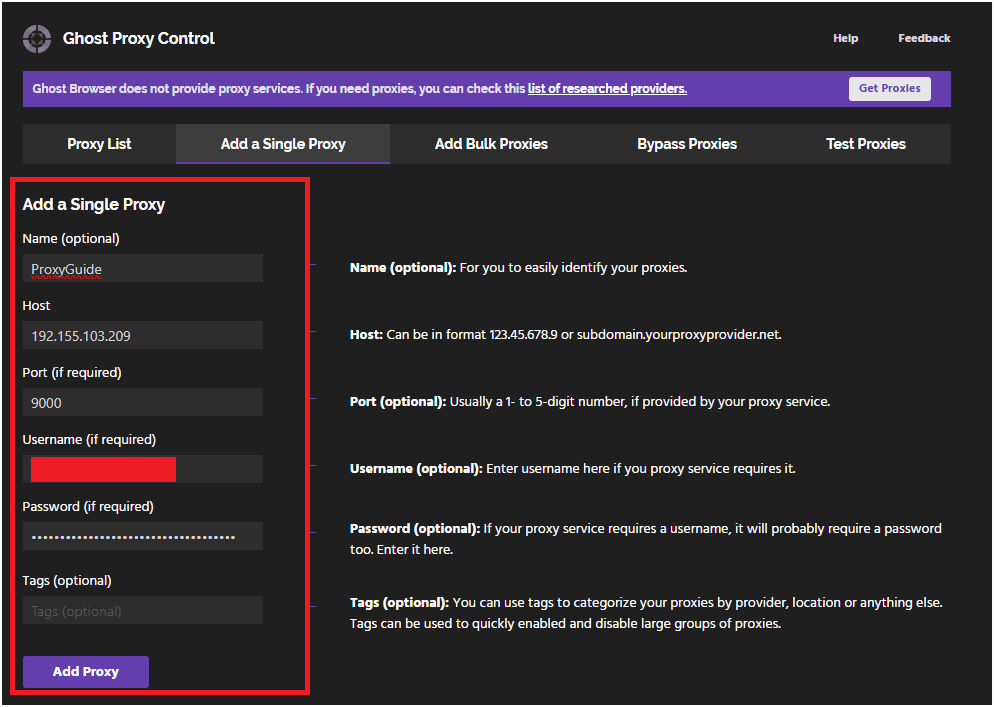Switch to the Bypass Proxies tab

(x=687, y=143)
